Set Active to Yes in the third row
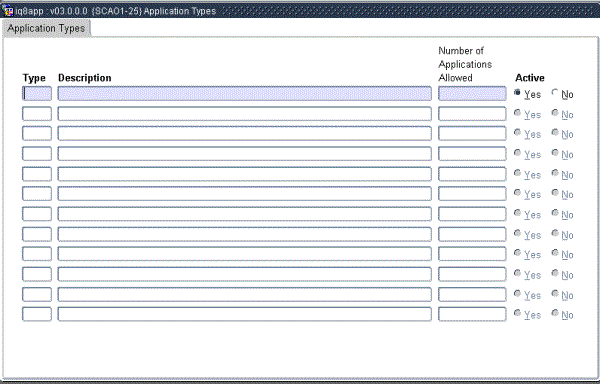The image size is (600, 384). click(x=517, y=132)
